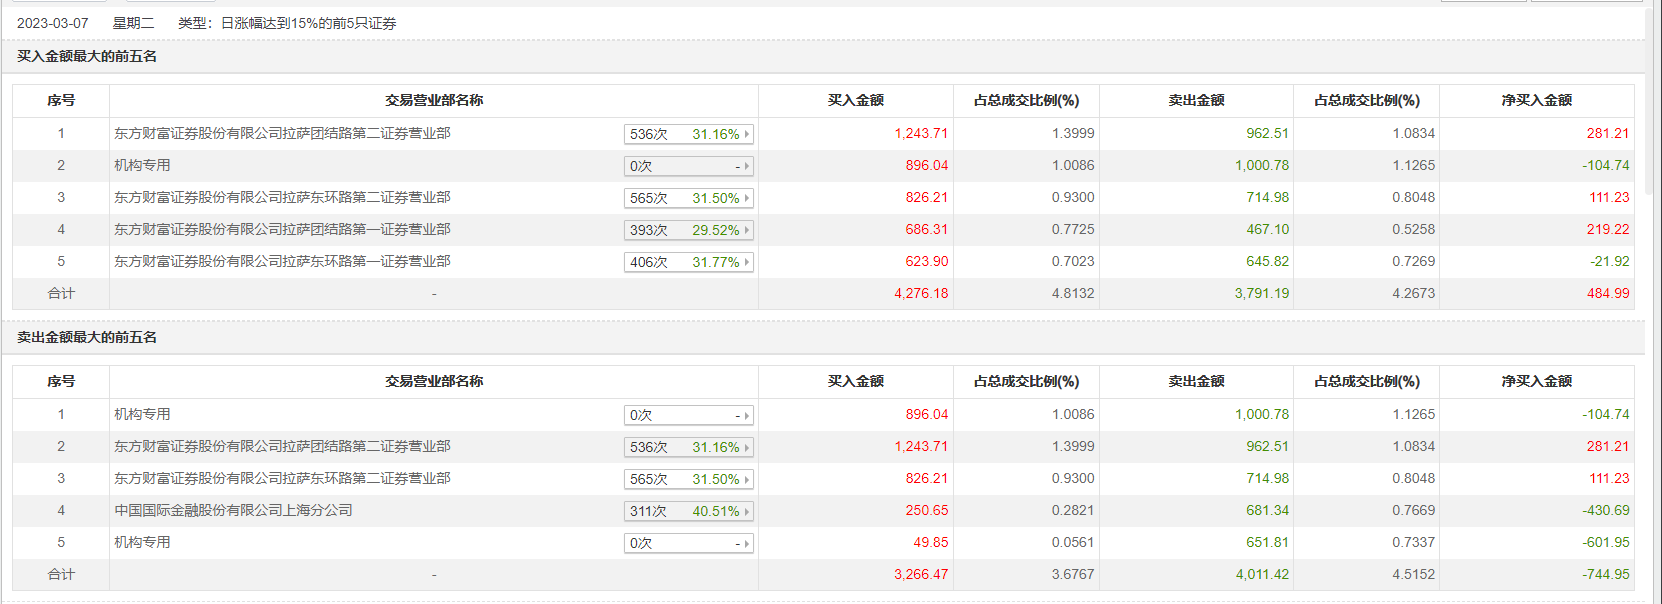This screenshot has width=1662, height=604.
Task: Open 东方财富证券 拉萨东环路第一证券营业部 link
Action: pos(282,261)
